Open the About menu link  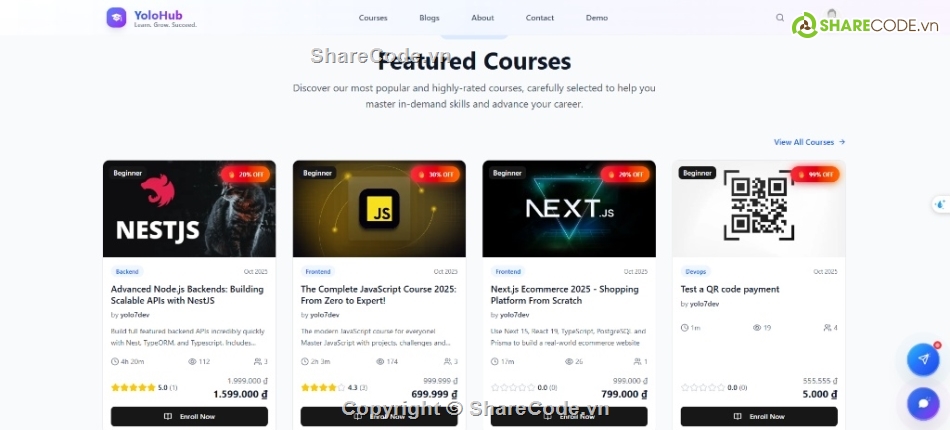coord(482,18)
